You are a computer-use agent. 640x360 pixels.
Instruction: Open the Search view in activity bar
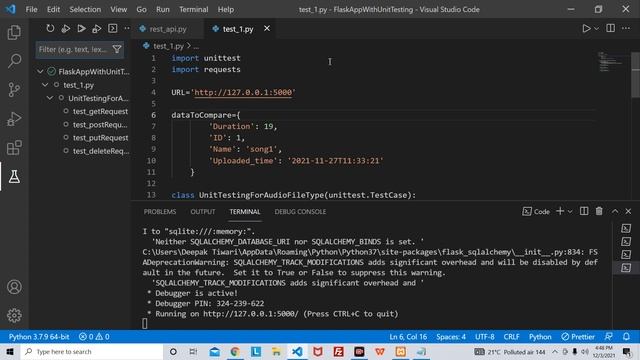point(14,61)
